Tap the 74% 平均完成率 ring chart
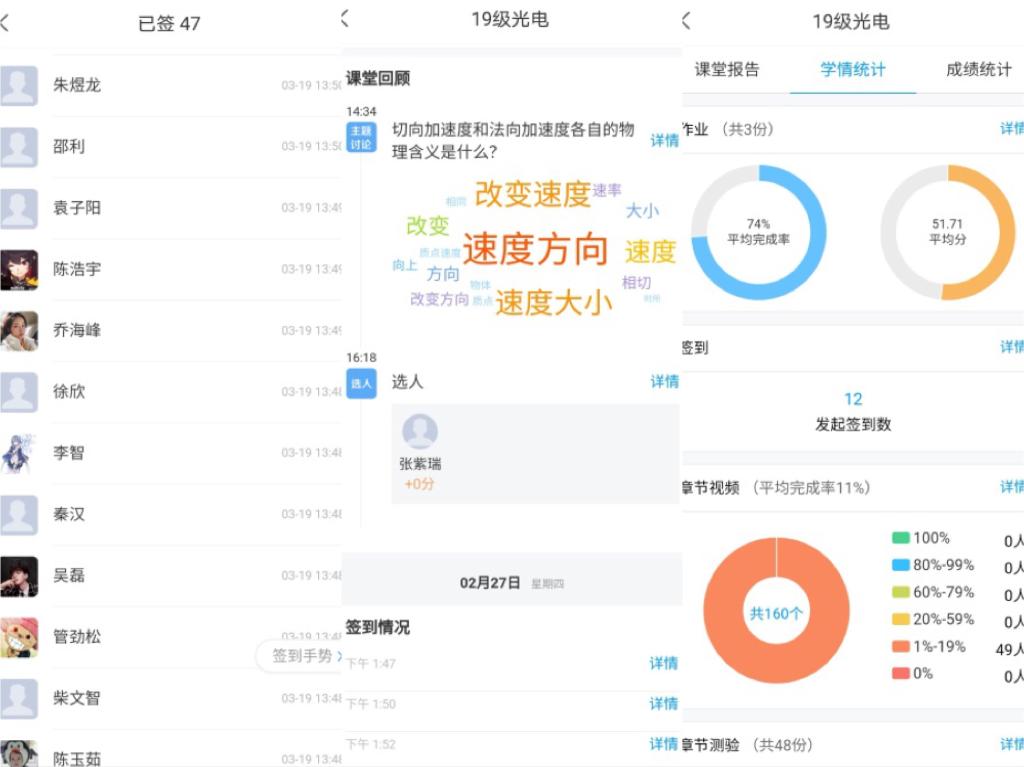 (x=758, y=232)
